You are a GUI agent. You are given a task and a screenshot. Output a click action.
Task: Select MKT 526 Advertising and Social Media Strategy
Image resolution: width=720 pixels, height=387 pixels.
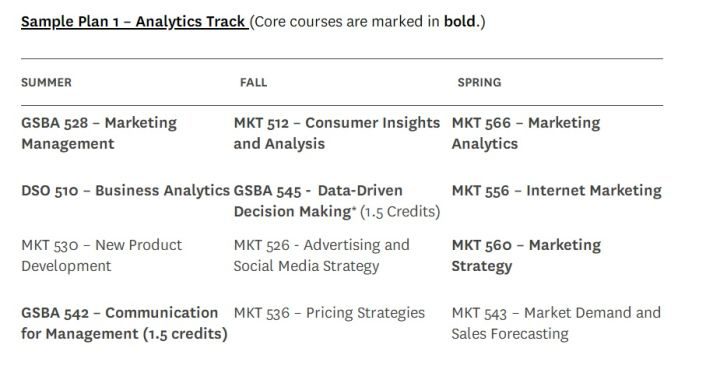pyautogui.click(x=321, y=255)
